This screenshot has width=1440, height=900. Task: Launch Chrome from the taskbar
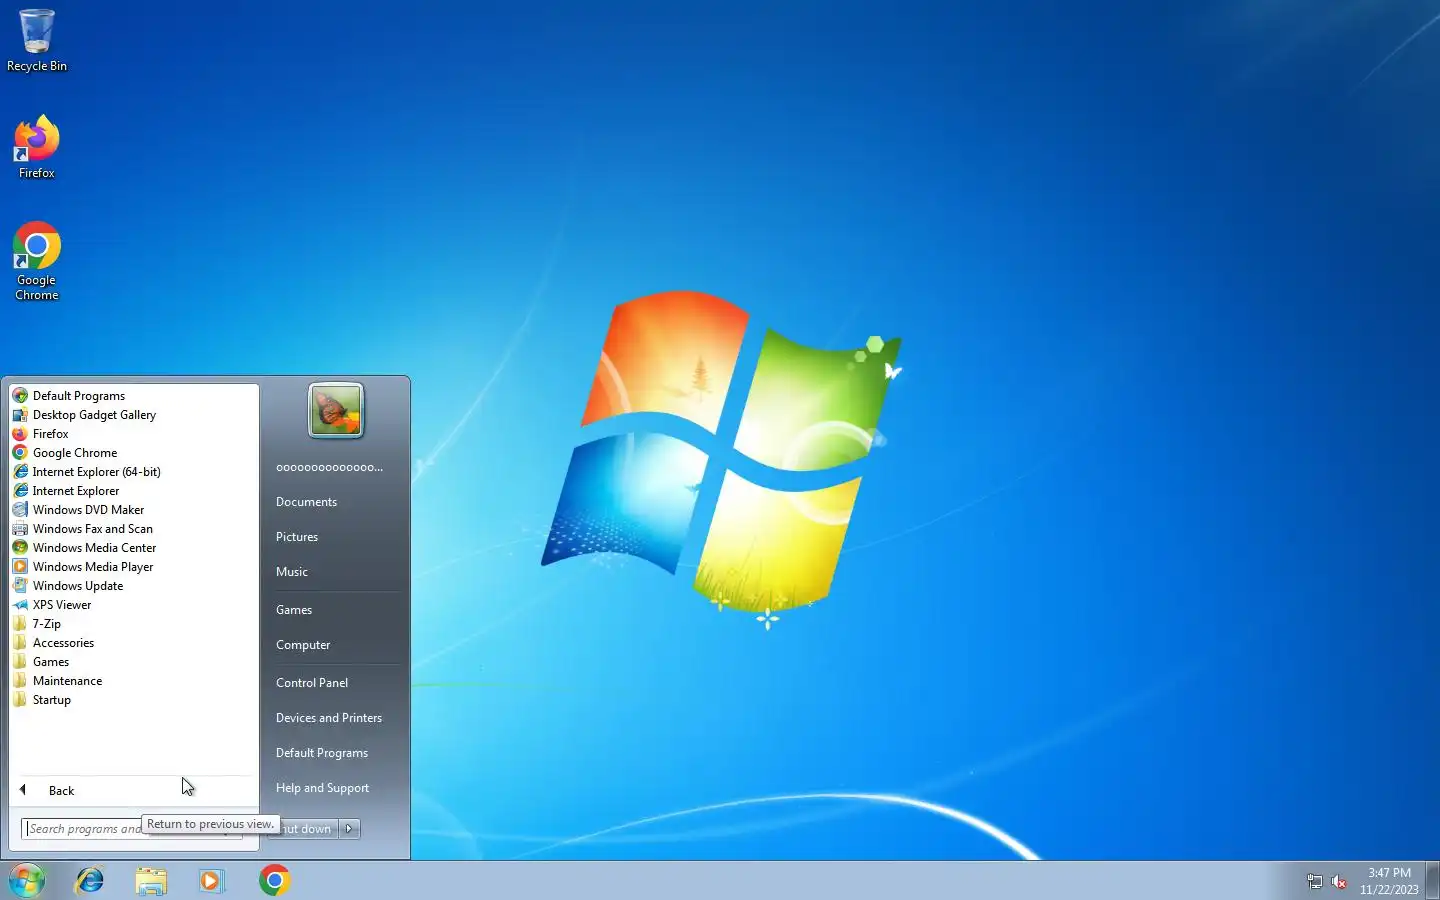coord(274,880)
